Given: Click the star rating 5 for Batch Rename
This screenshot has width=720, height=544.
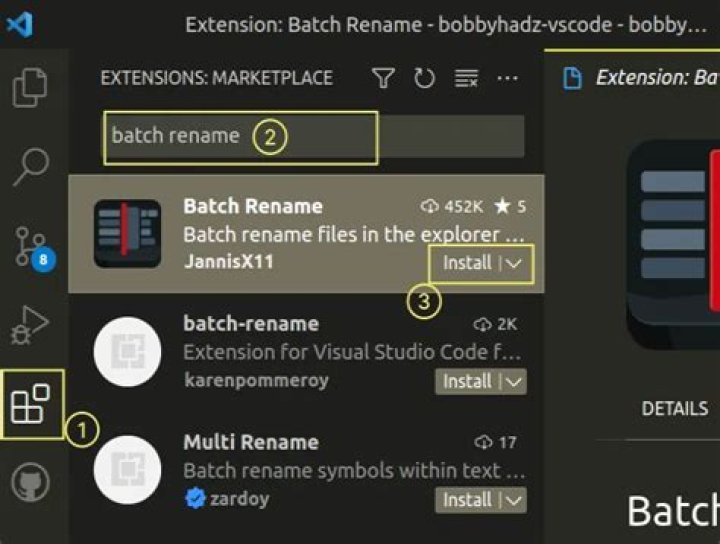Looking at the screenshot, I should tap(510, 207).
